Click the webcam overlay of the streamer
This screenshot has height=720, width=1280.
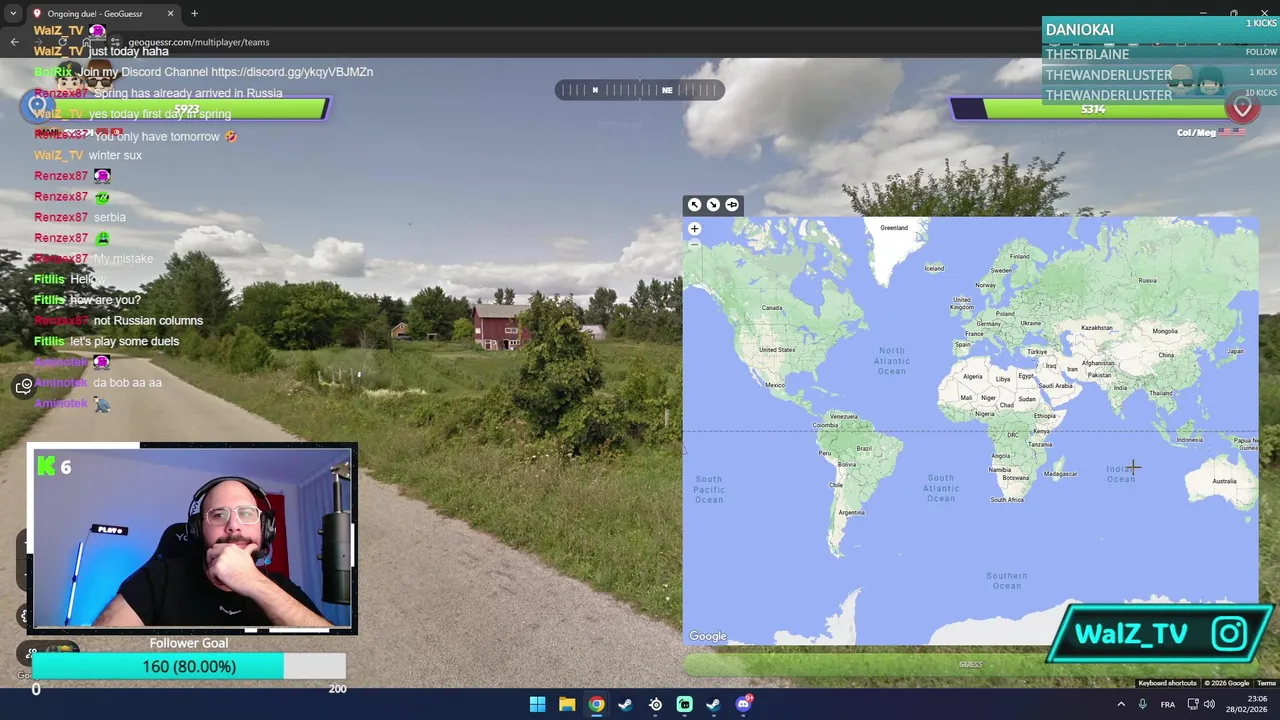192,539
